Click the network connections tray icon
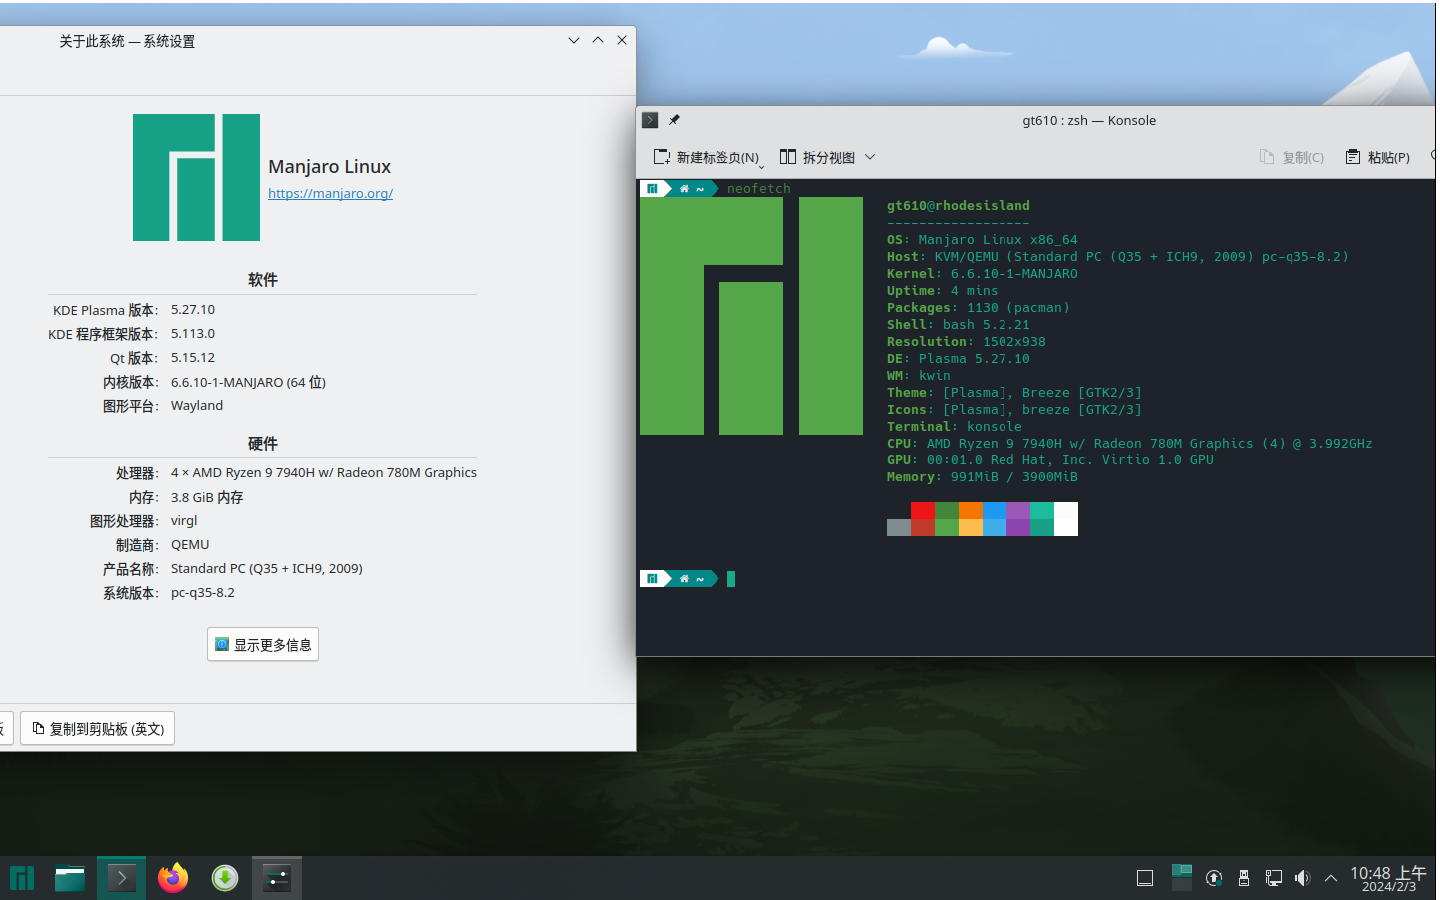The height and width of the screenshot is (900, 1440). (x=1274, y=877)
